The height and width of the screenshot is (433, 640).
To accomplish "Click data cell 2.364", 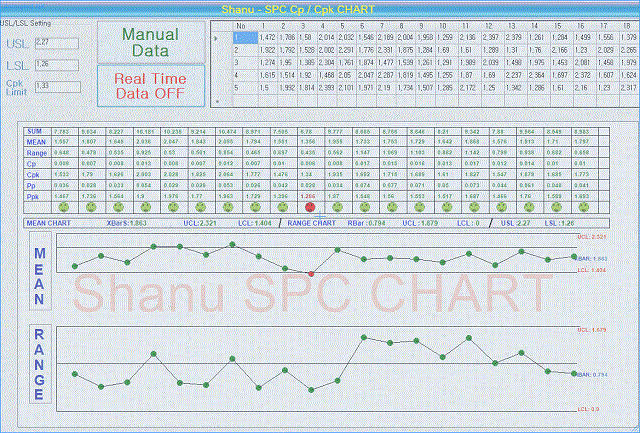I will pyautogui.click(x=537, y=75).
